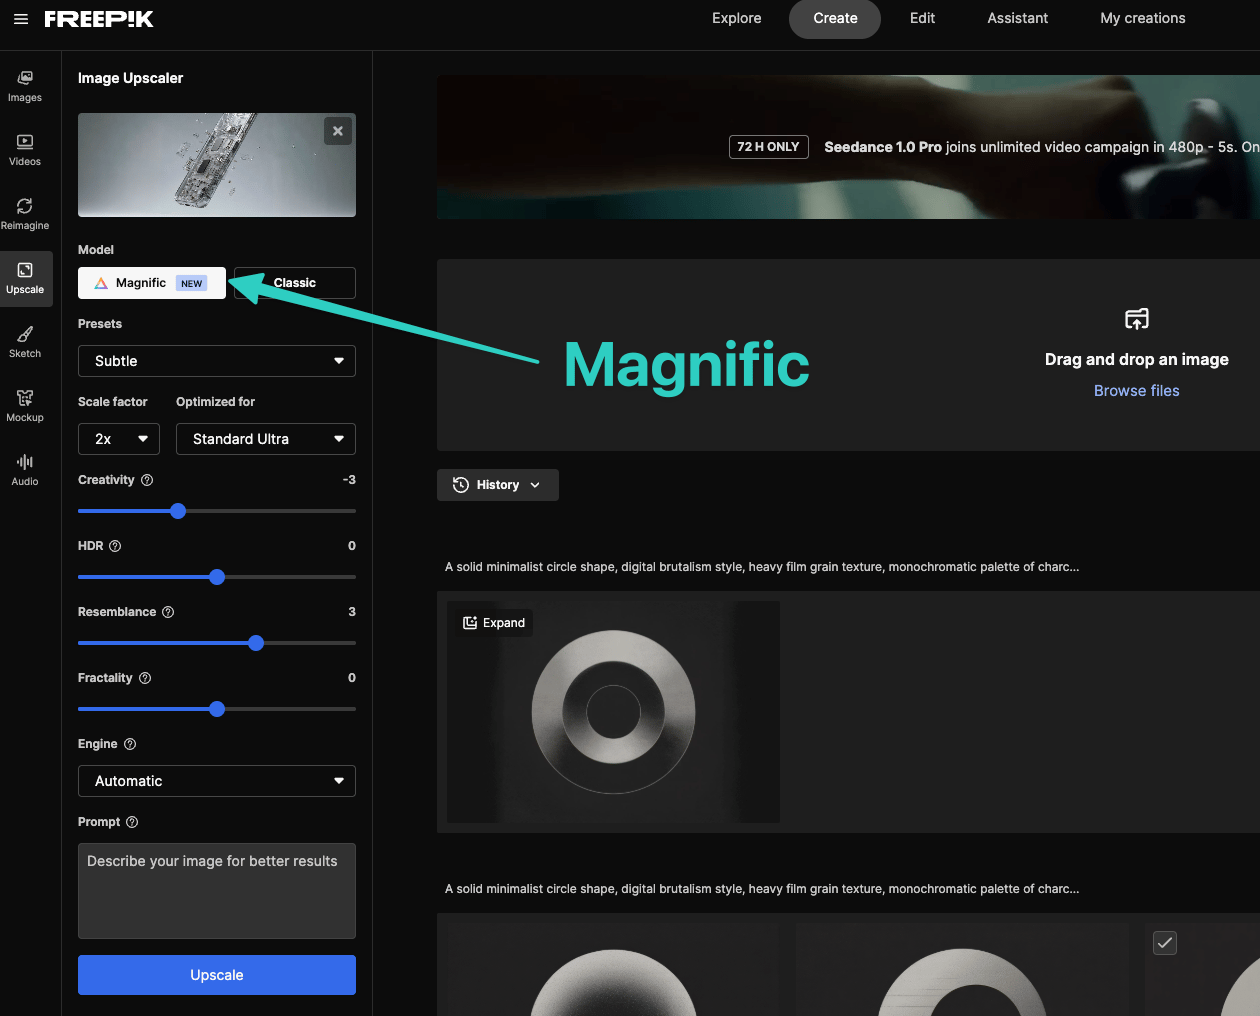Click the Expand button on circle image
This screenshot has width=1260, height=1016.
click(x=494, y=623)
